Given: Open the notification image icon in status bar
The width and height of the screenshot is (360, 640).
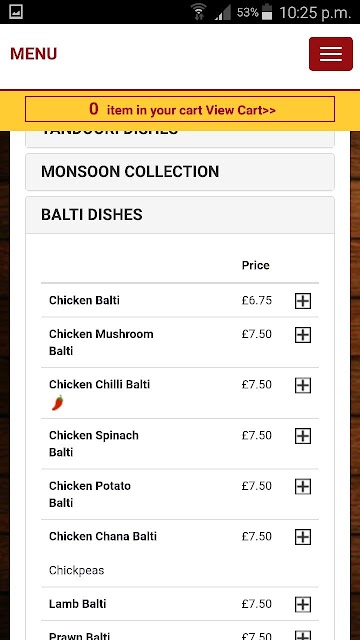Looking at the screenshot, I should click(x=16, y=11).
